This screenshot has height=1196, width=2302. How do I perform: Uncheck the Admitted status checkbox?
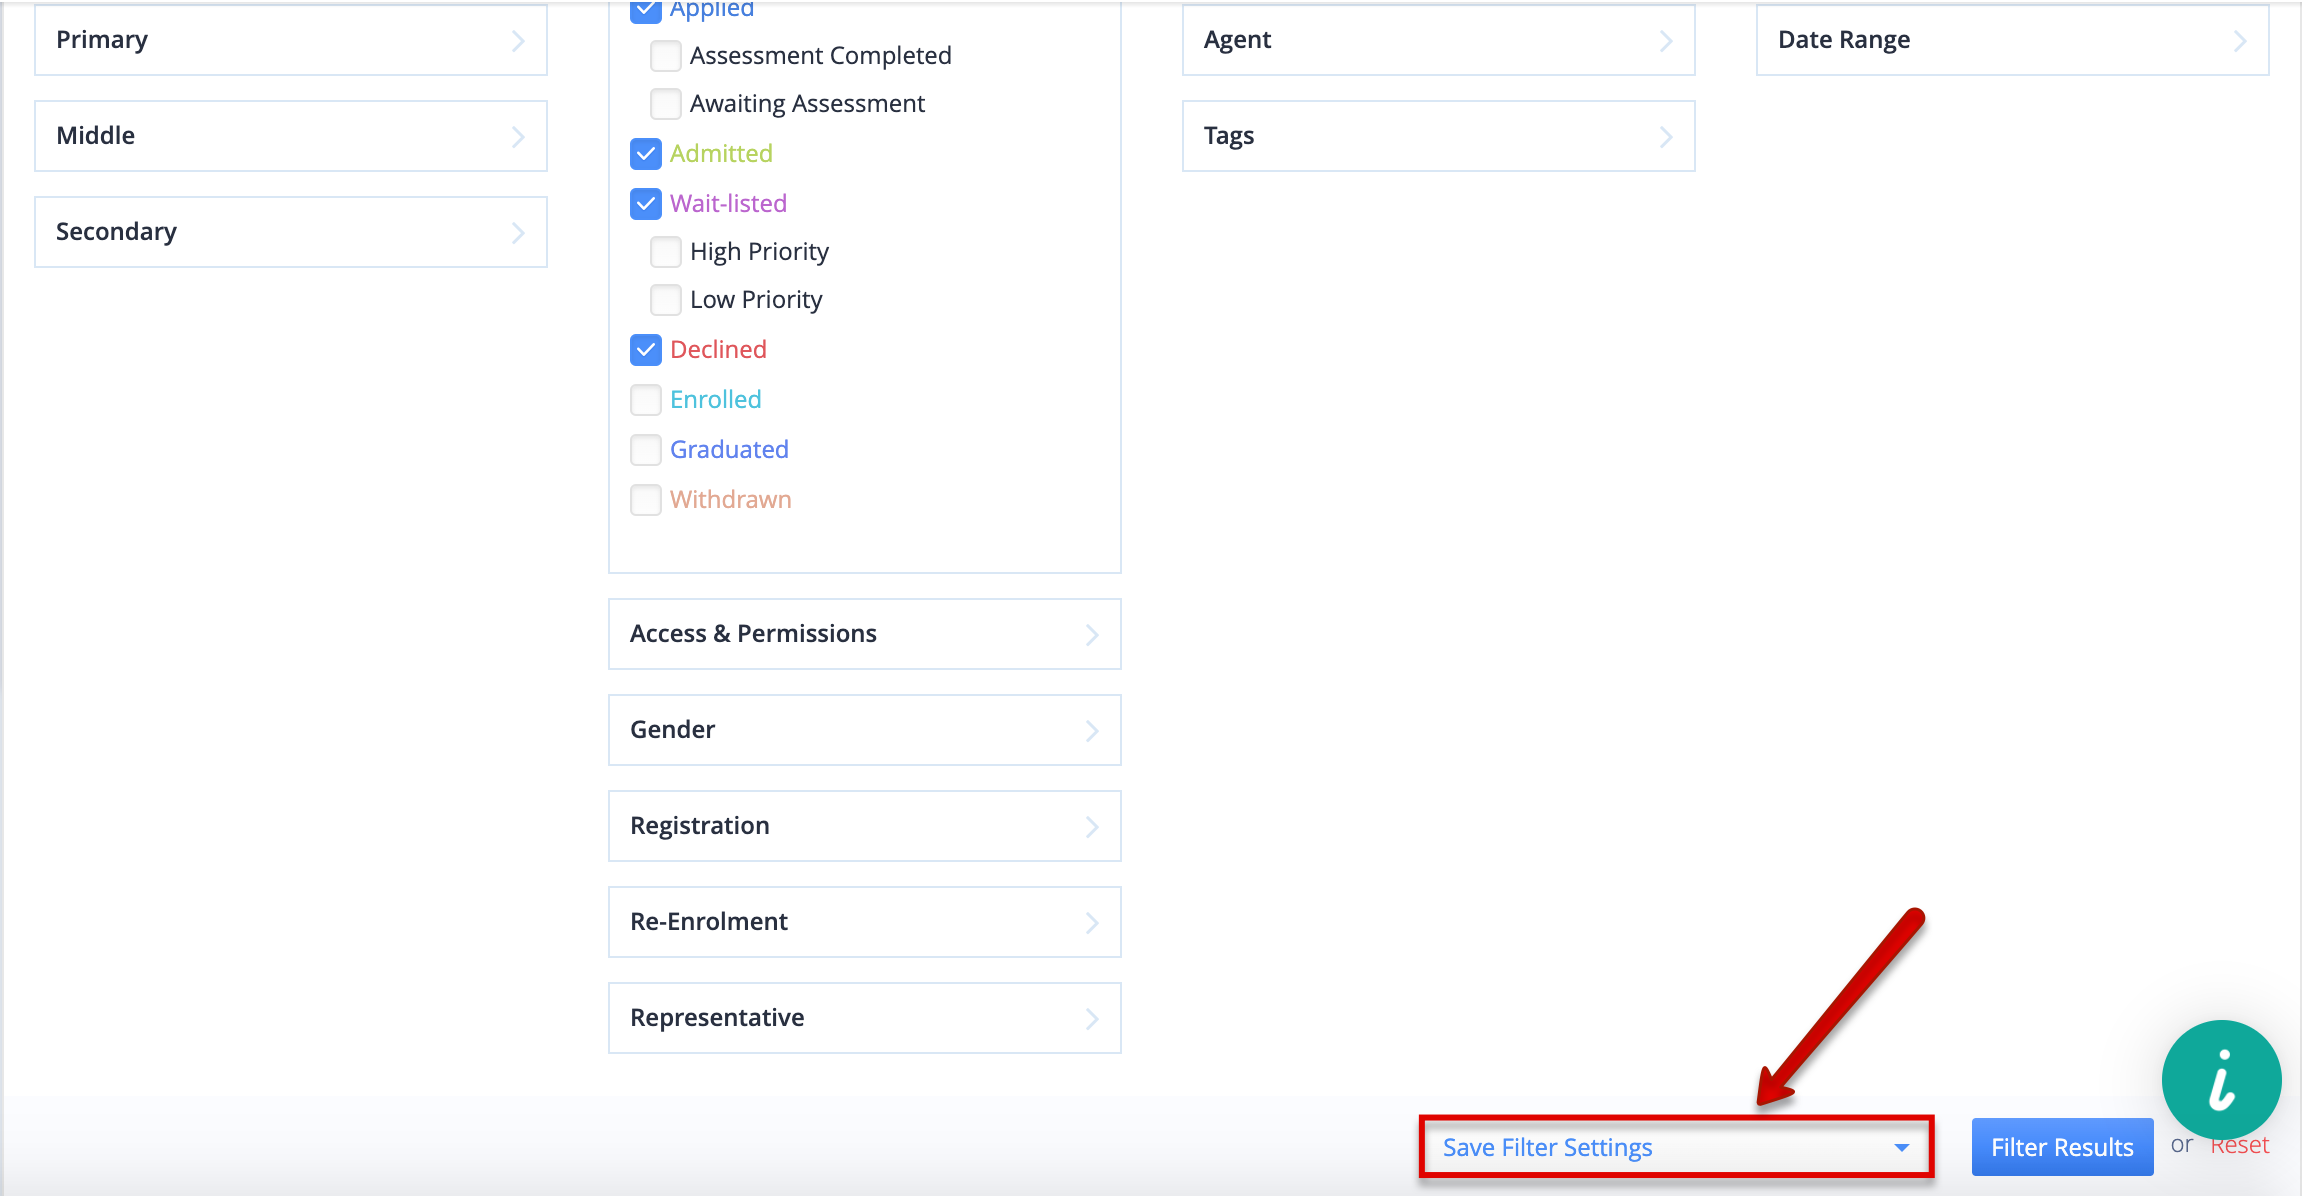646,154
